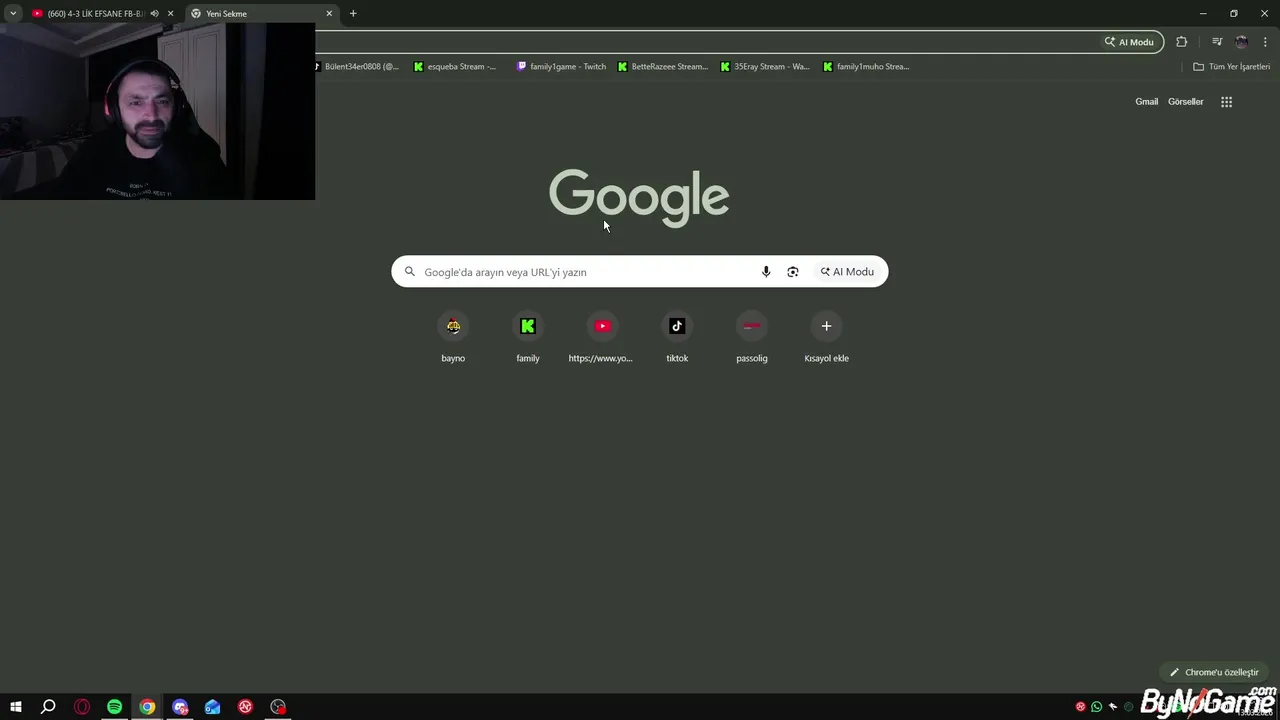Open the Google apps grid

click(x=1227, y=102)
